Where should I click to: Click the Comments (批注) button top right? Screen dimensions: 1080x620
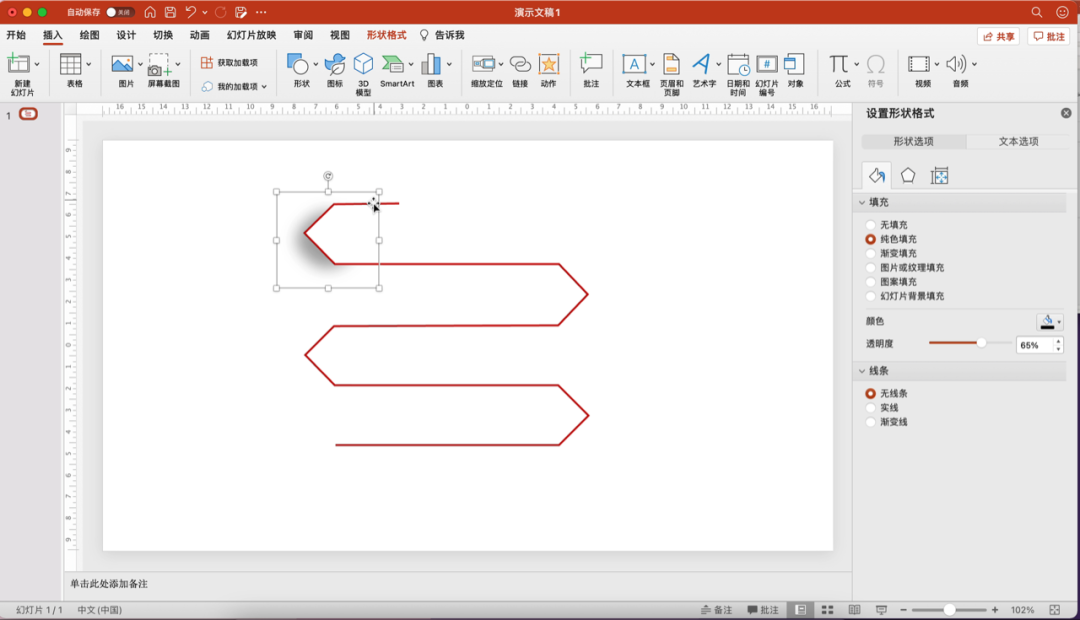coord(1049,37)
